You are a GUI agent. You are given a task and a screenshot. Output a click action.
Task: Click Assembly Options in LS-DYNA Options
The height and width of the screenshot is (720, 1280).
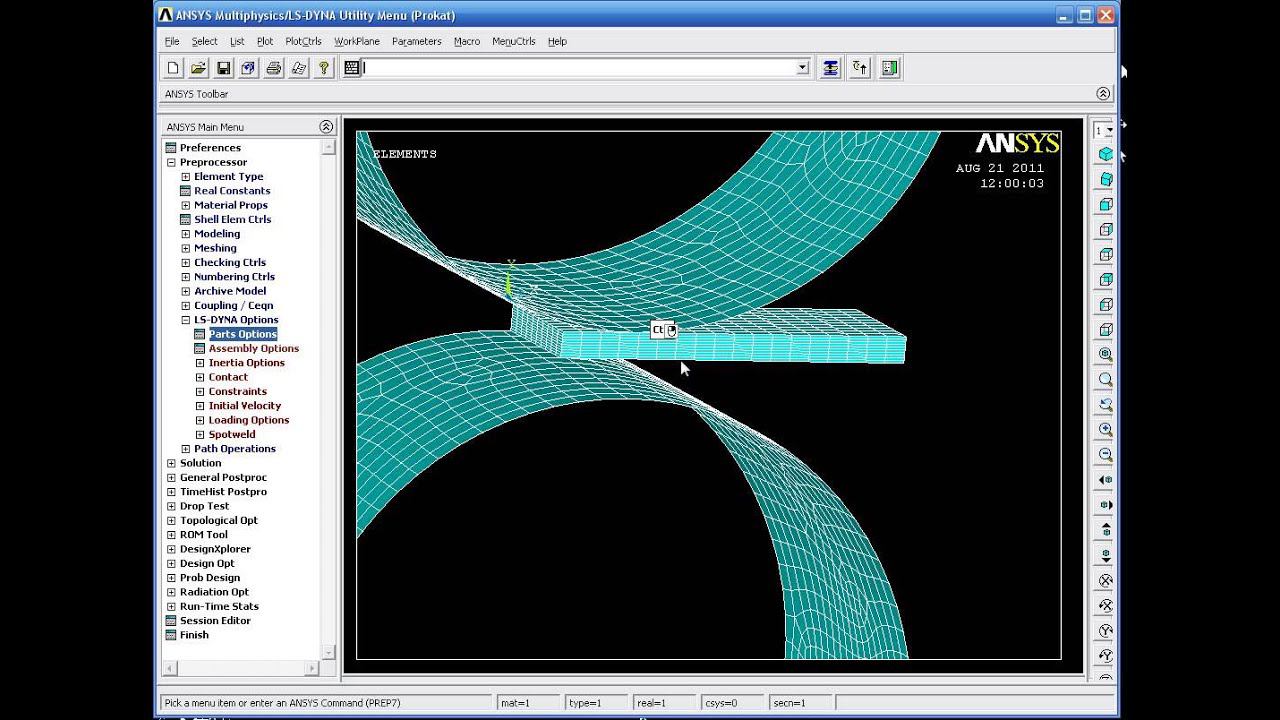(x=253, y=349)
